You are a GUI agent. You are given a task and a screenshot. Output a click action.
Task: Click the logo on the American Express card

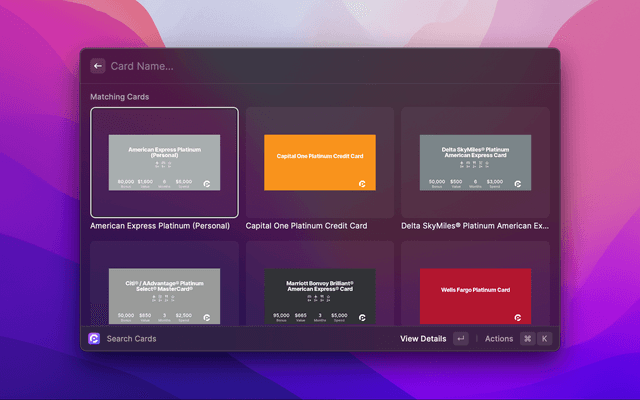pos(207,184)
